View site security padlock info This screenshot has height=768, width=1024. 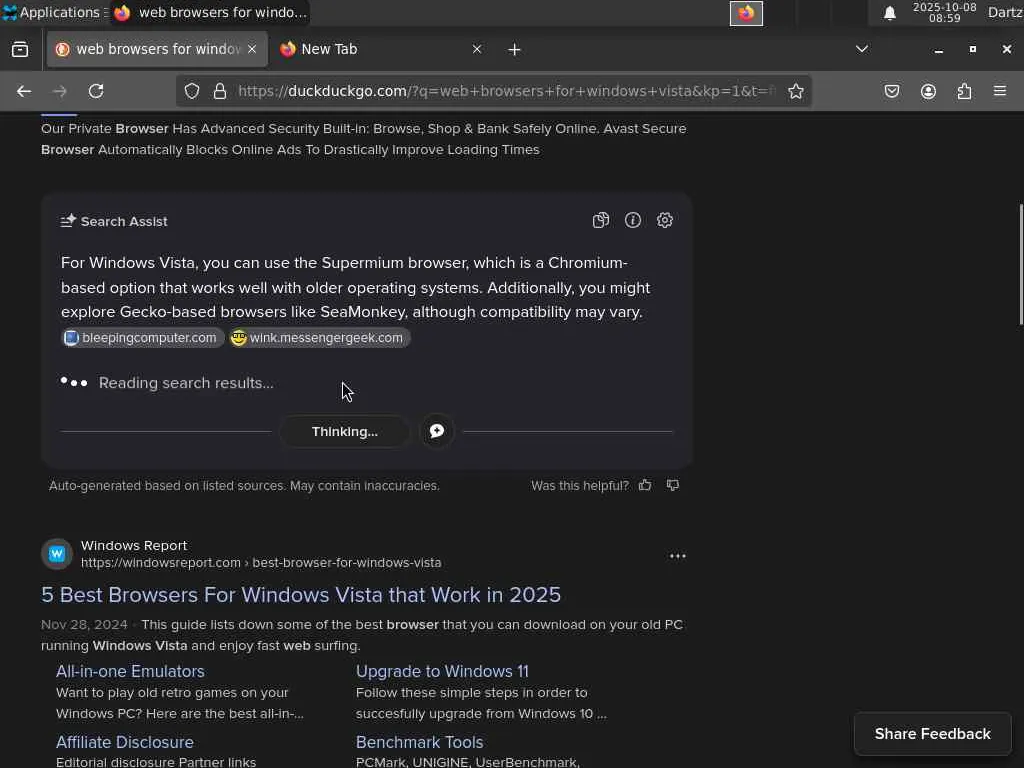click(220, 91)
